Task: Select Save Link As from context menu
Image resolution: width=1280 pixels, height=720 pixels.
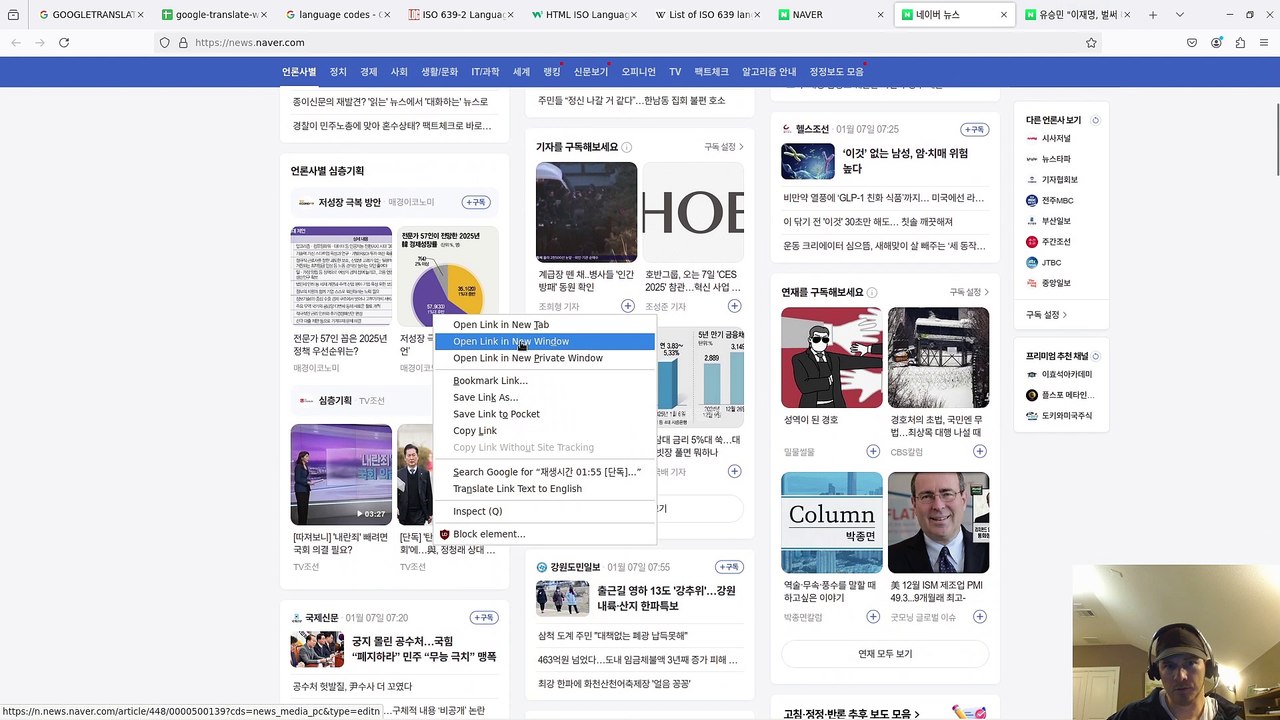Action: (x=545, y=397)
